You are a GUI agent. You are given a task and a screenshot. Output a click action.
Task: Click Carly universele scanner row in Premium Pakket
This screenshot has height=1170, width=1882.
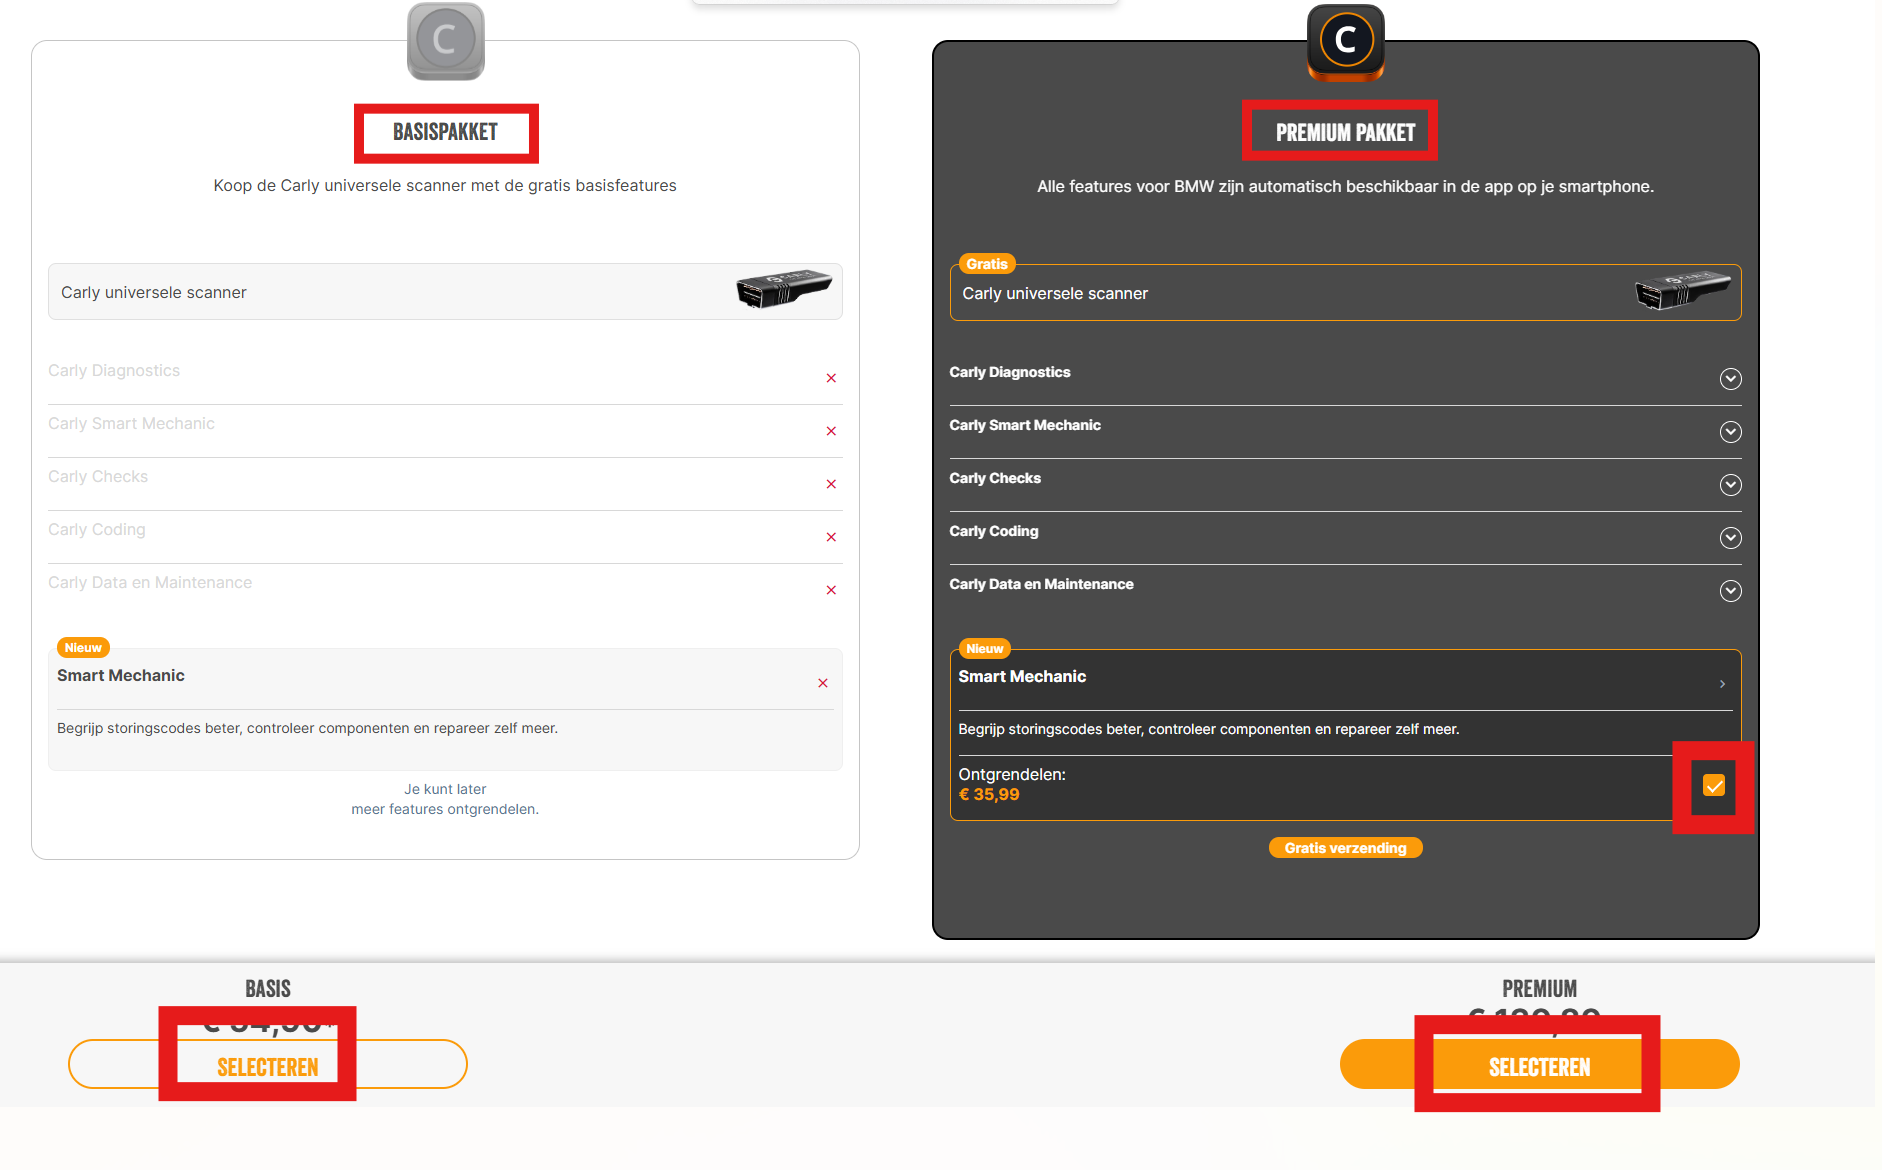point(1346,293)
